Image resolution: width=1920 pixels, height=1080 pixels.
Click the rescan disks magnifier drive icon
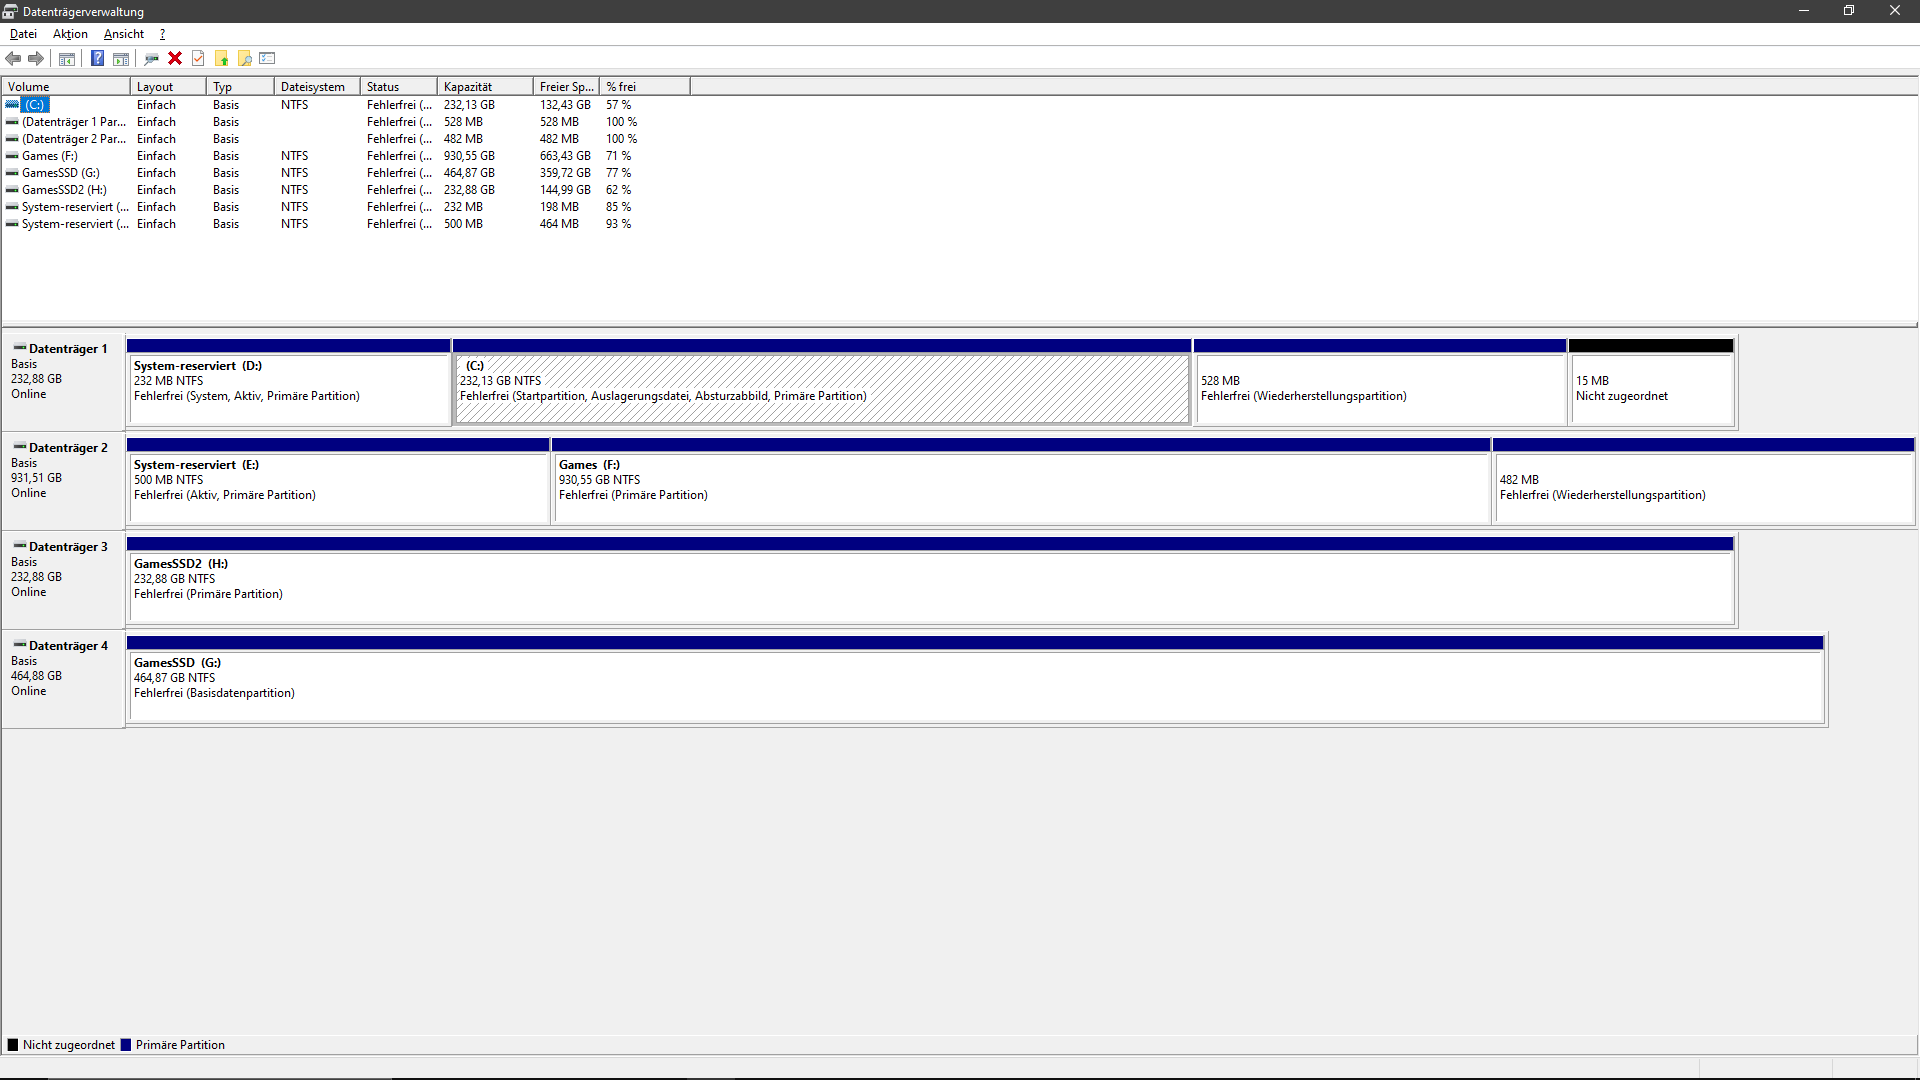151,59
